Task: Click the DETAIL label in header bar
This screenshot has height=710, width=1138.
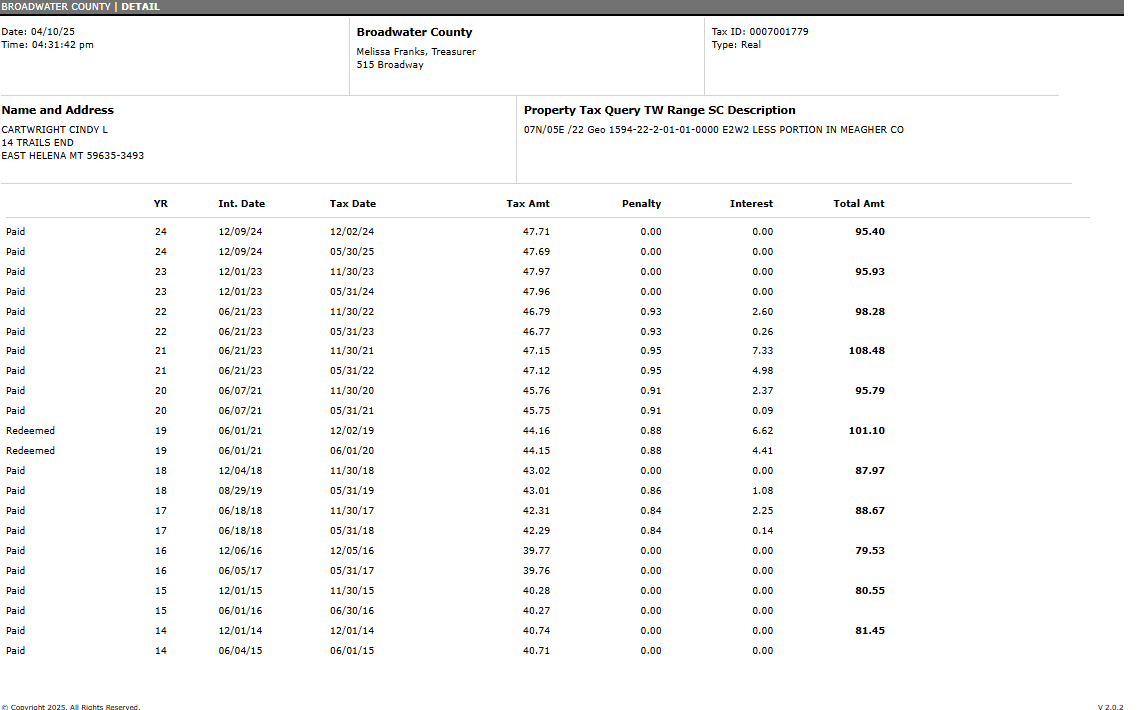Action: [140, 7]
